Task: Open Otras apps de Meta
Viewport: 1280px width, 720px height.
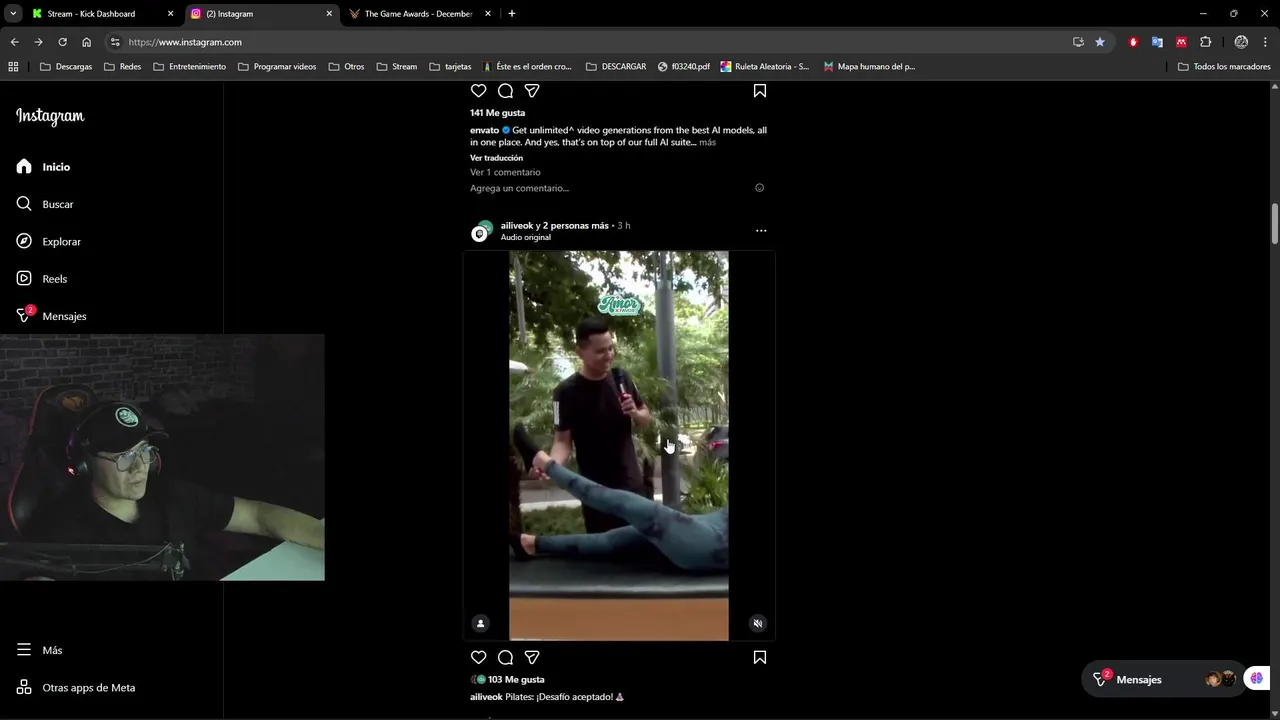Action: (76, 687)
